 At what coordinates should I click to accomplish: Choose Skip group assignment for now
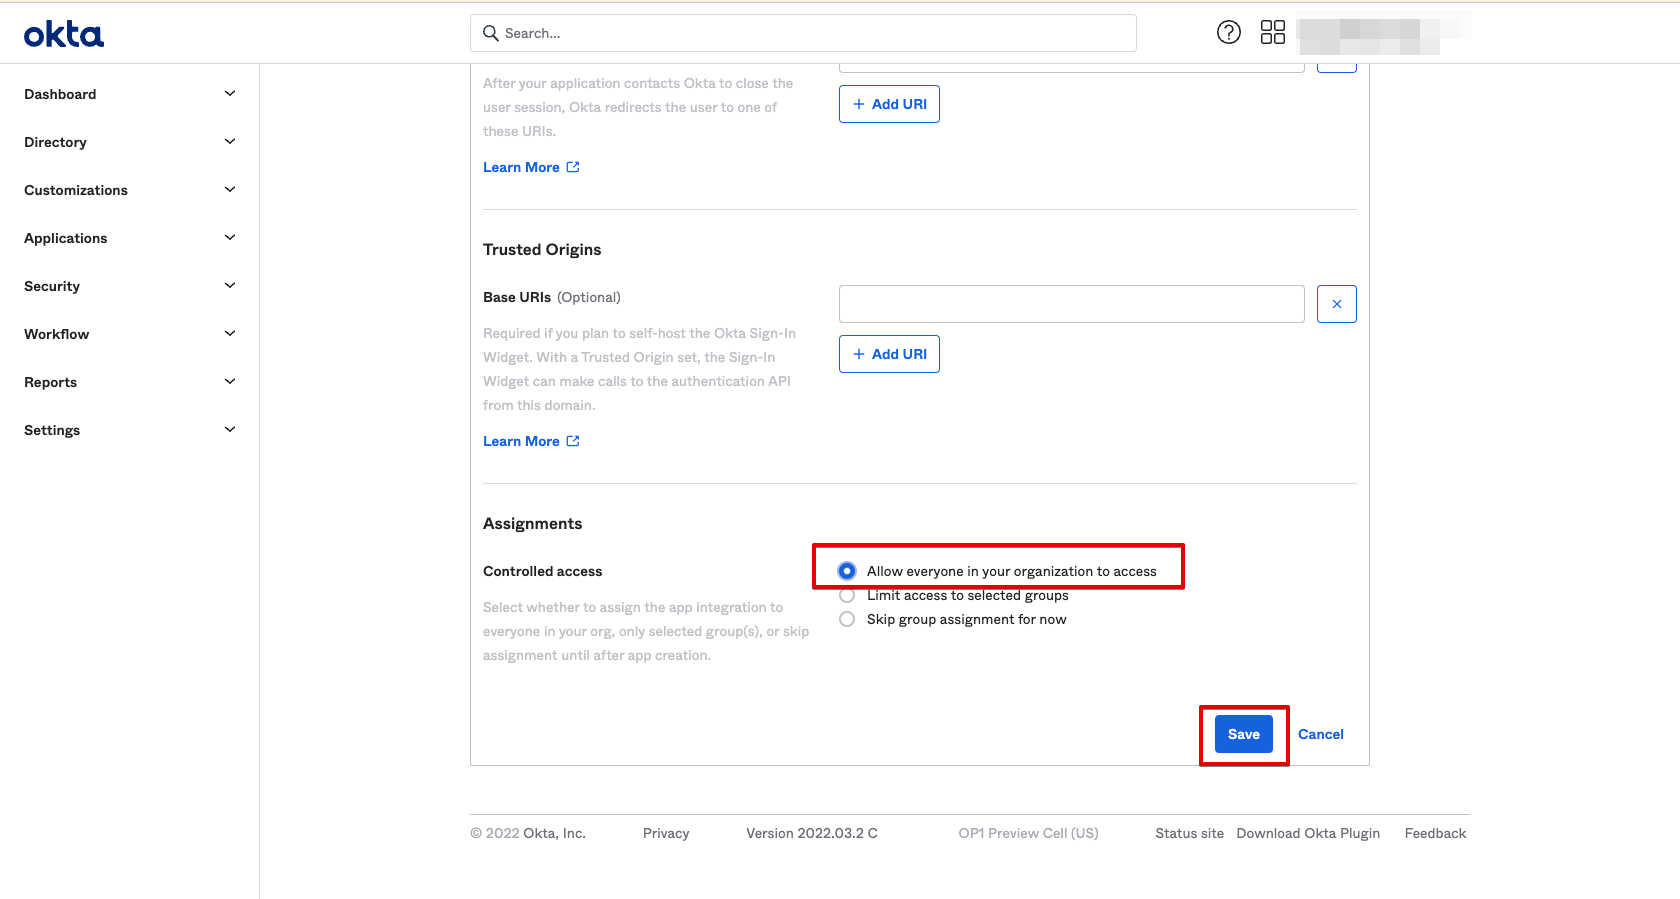click(847, 619)
